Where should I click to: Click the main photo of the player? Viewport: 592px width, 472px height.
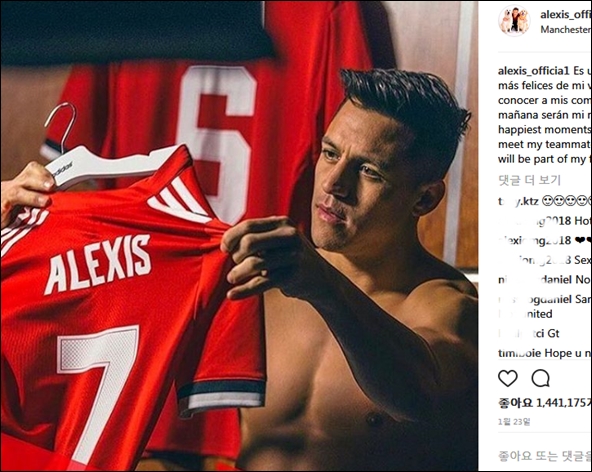(239, 236)
